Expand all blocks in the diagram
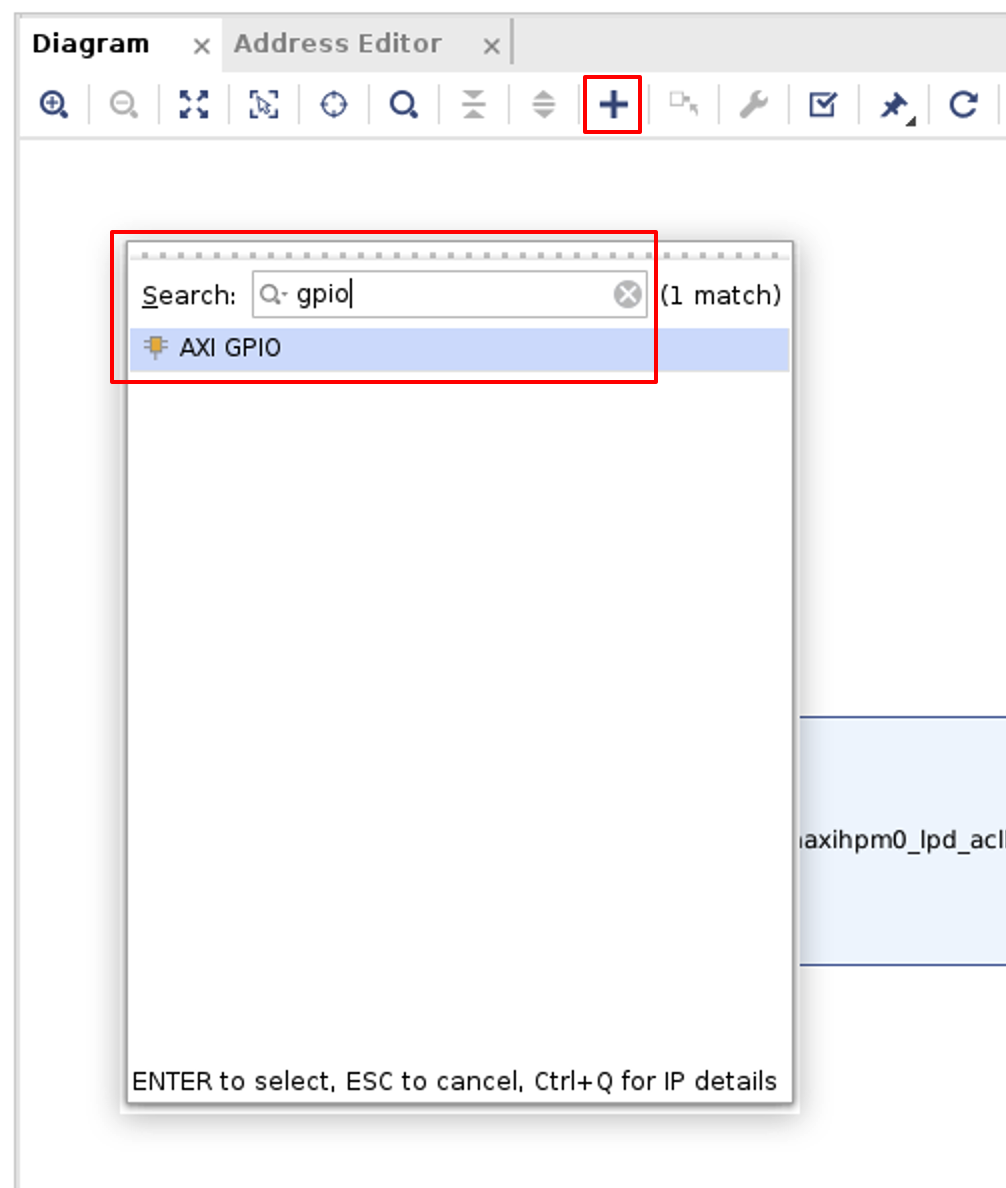The width and height of the screenshot is (1006, 1188). (543, 104)
